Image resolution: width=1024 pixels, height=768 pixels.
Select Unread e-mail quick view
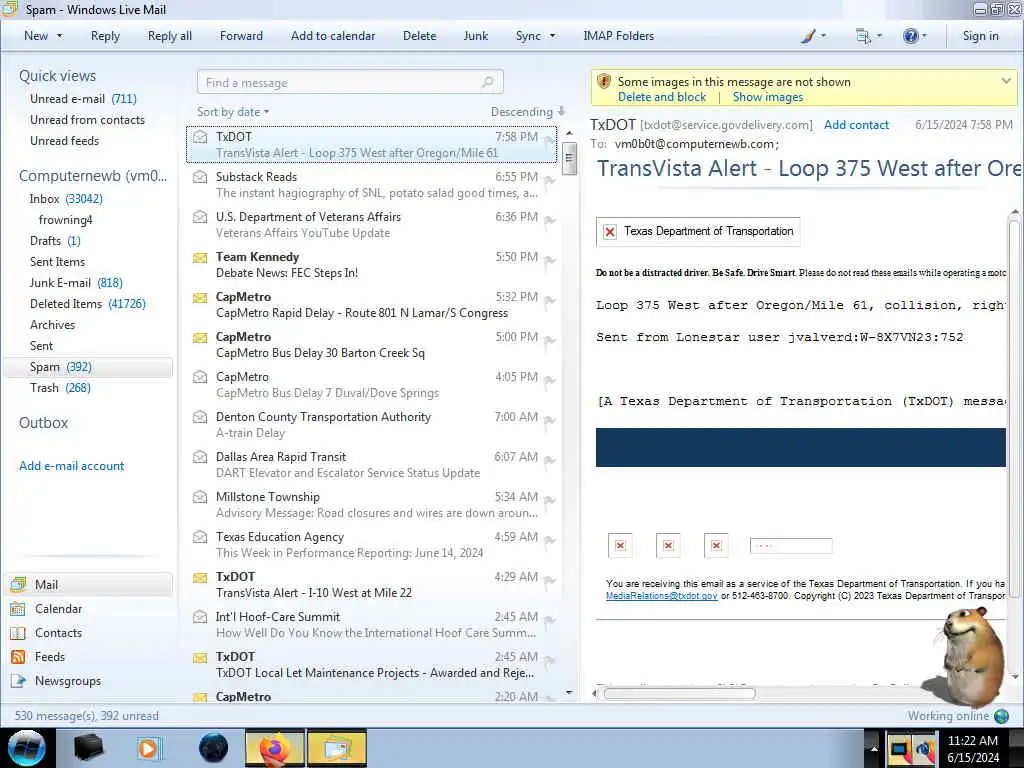(x=83, y=99)
